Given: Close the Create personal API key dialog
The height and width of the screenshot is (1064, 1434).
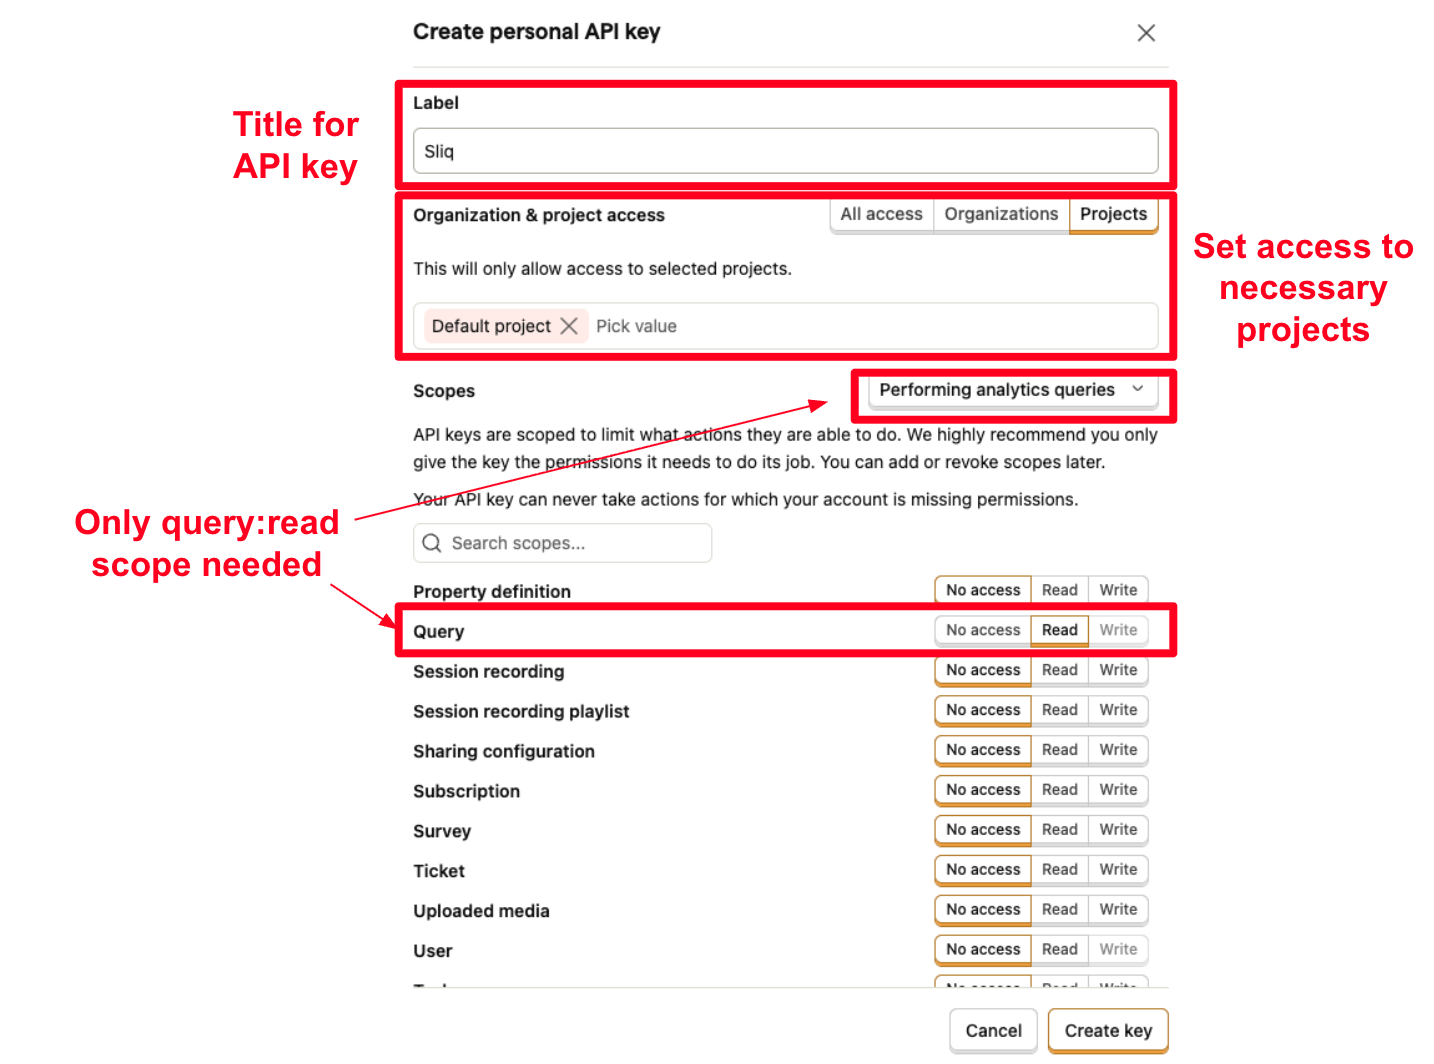Looking at the screenshot, I should point(1146,32).
